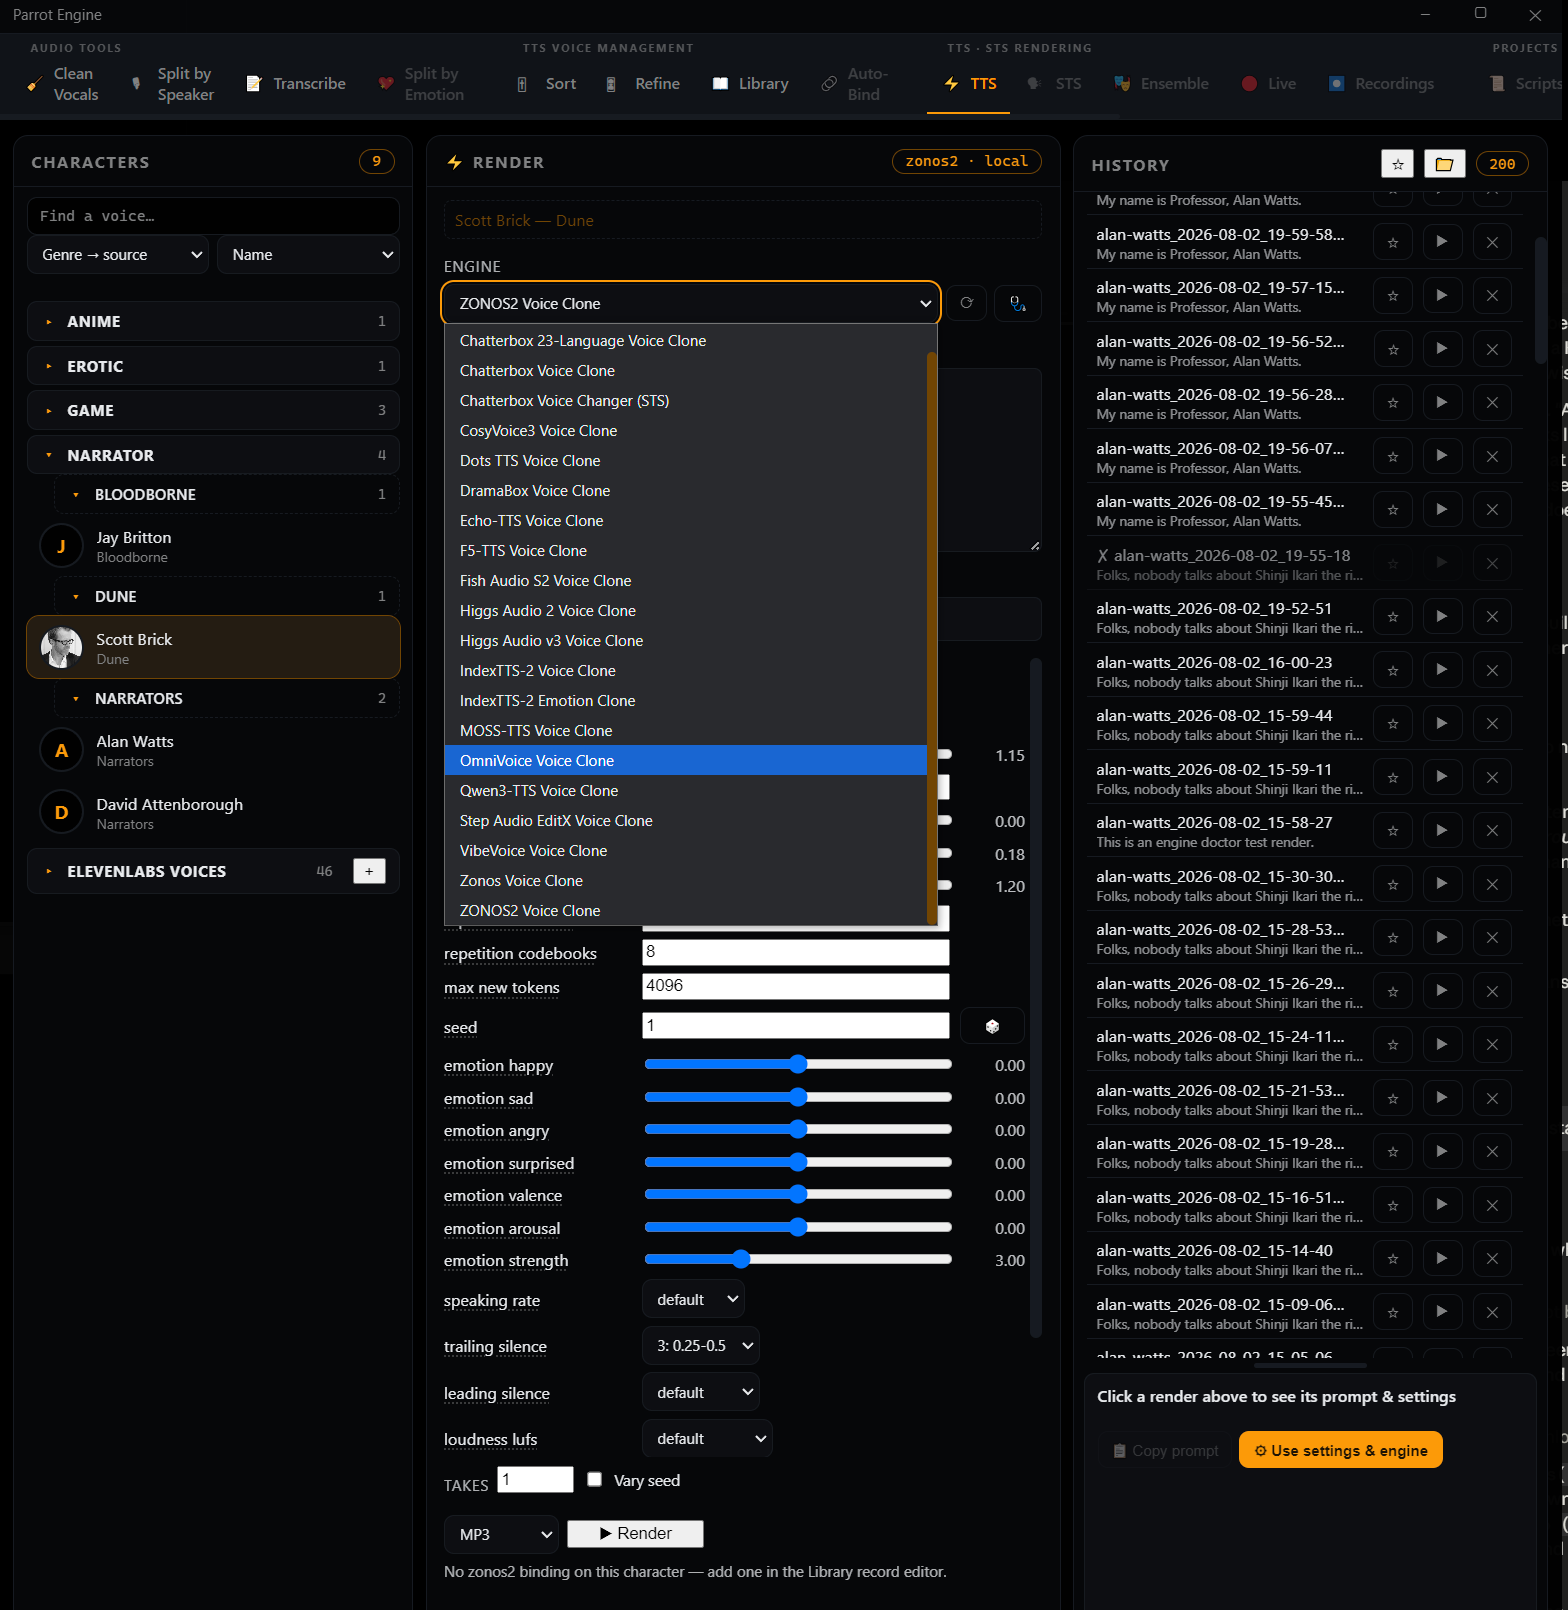Play the alan-watts 19-52-51 render

[x=1442, y=616]
